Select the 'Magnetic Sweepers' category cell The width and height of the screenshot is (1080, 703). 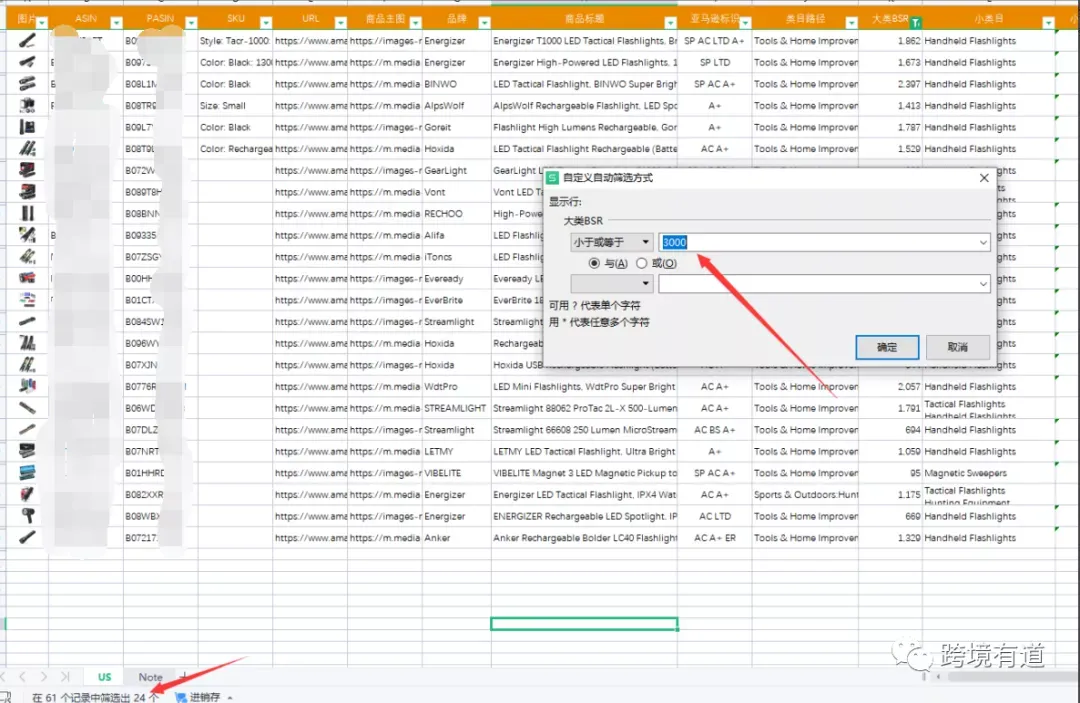click(989, 473)
